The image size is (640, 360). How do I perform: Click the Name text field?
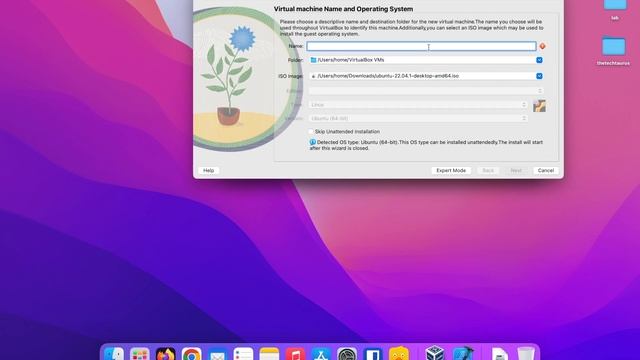[421, 46]
